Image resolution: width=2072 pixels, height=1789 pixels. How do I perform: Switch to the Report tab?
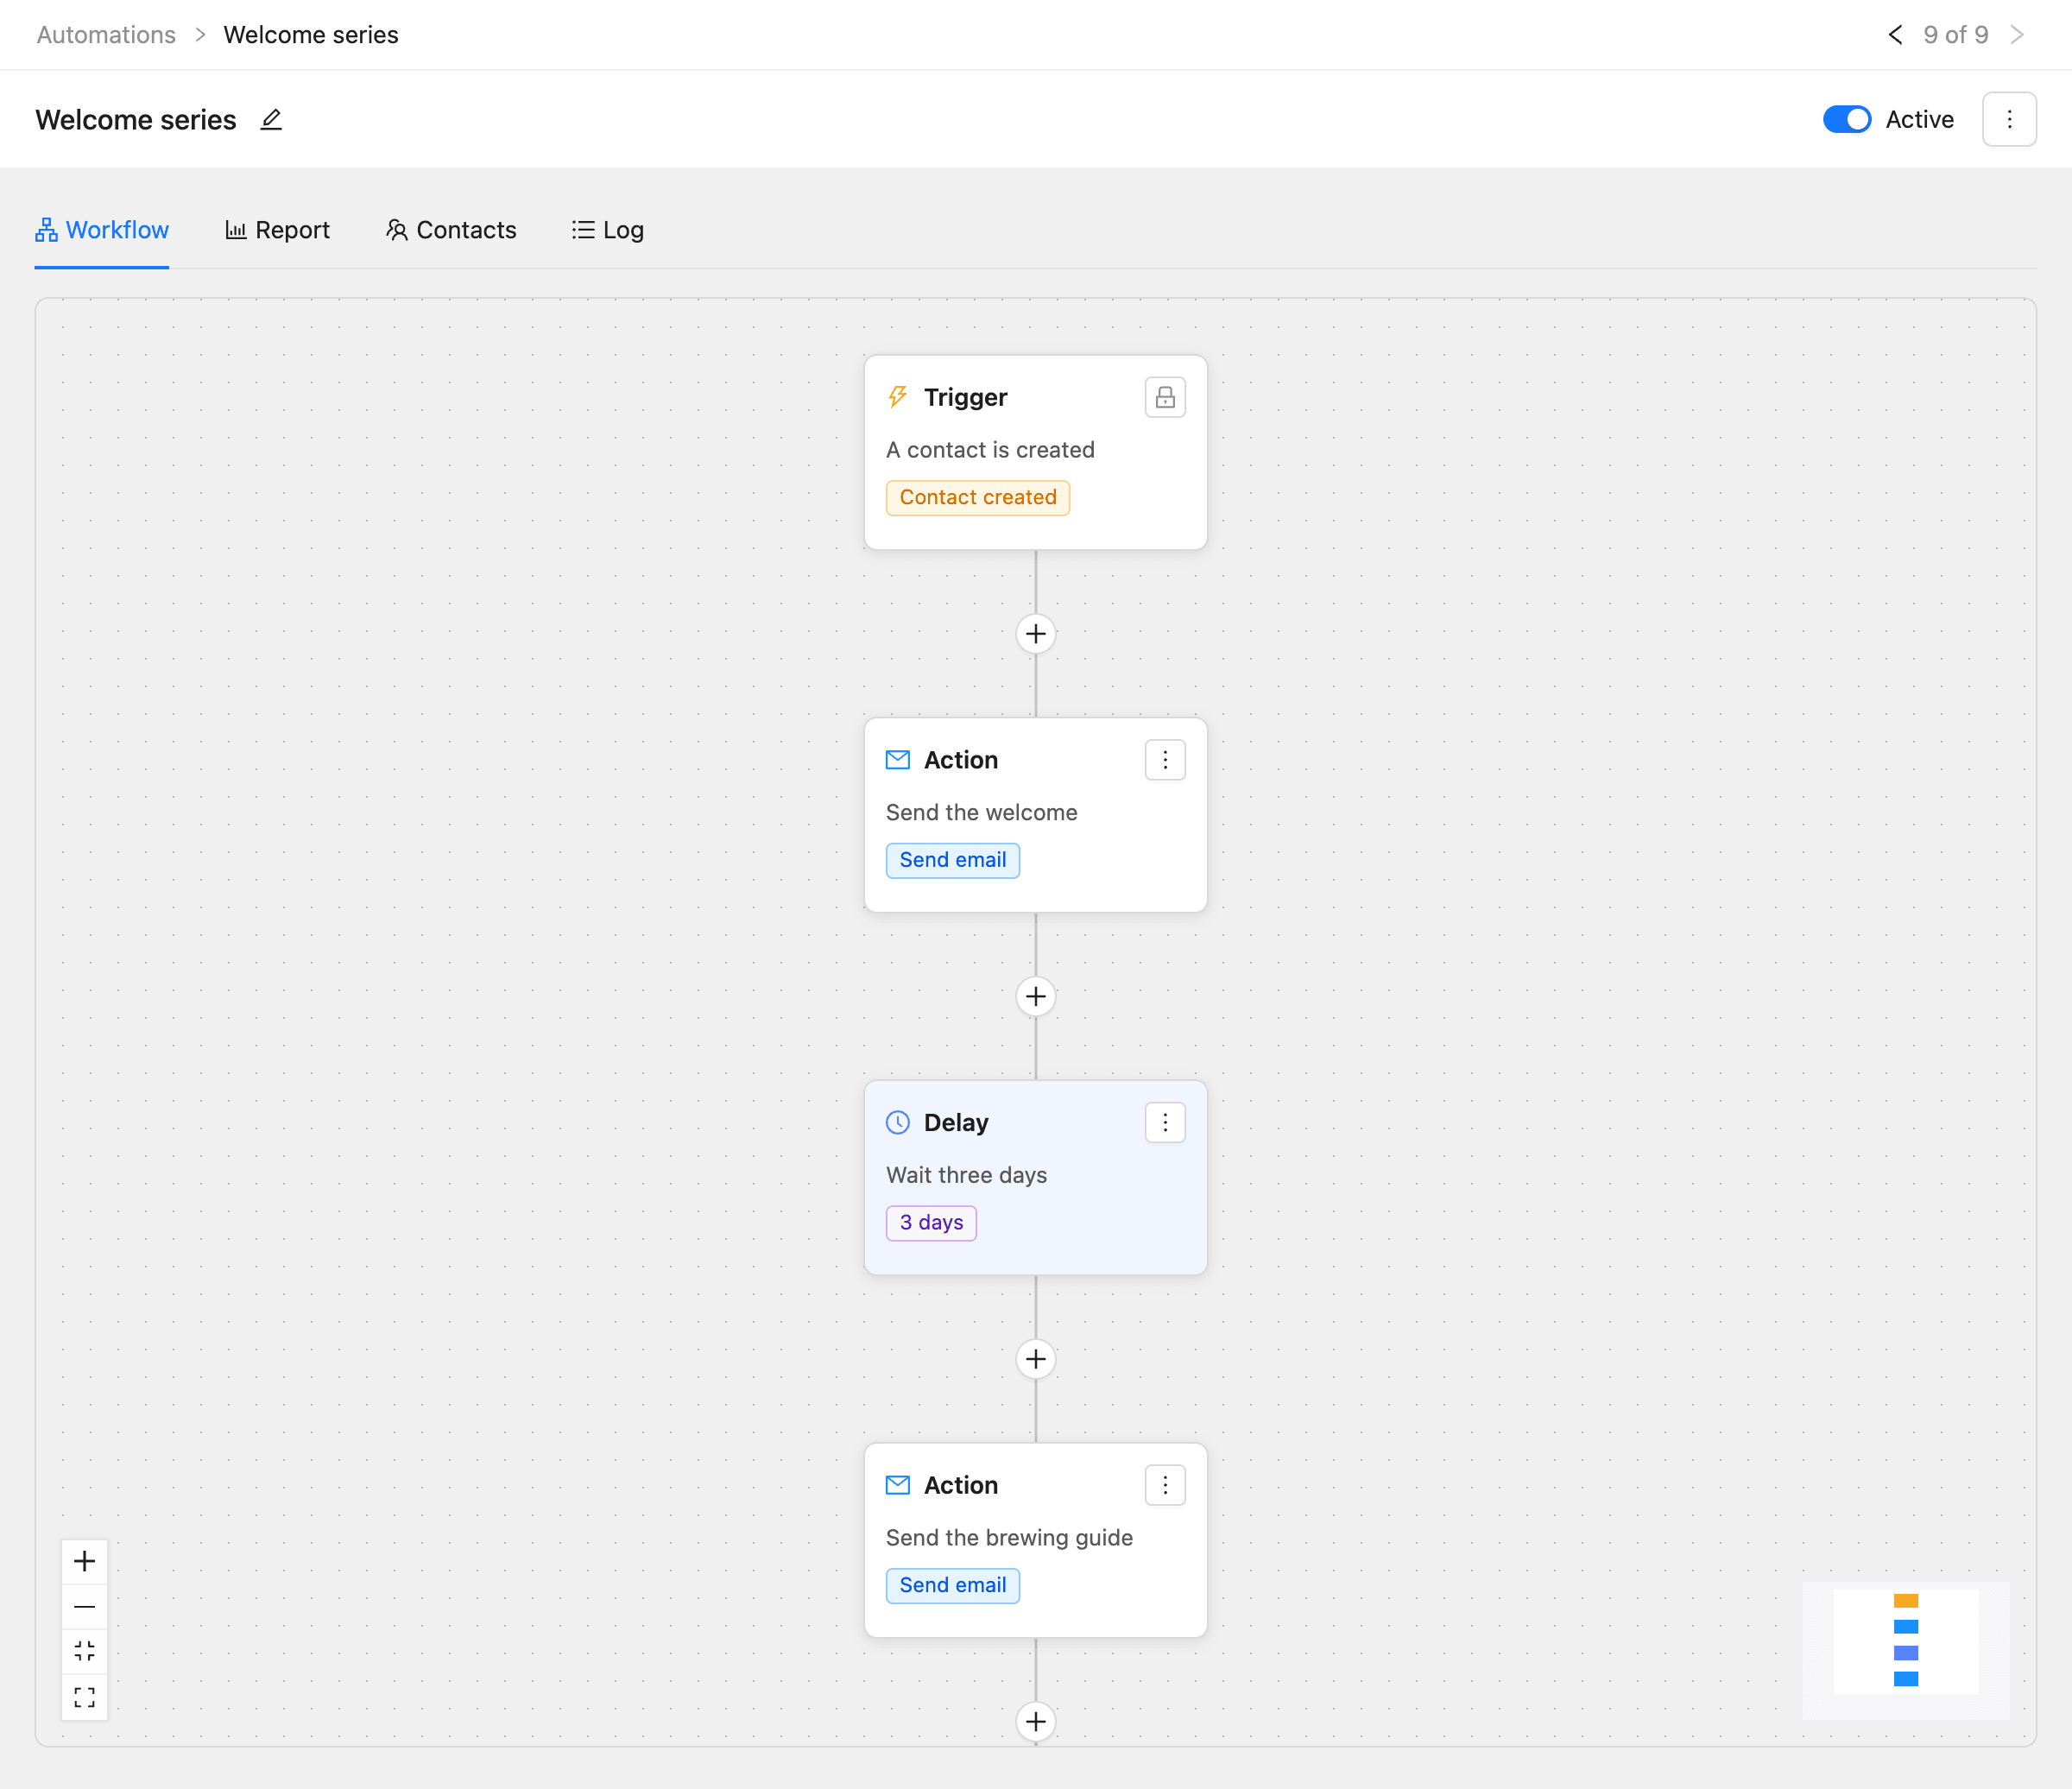click(277, 230)
